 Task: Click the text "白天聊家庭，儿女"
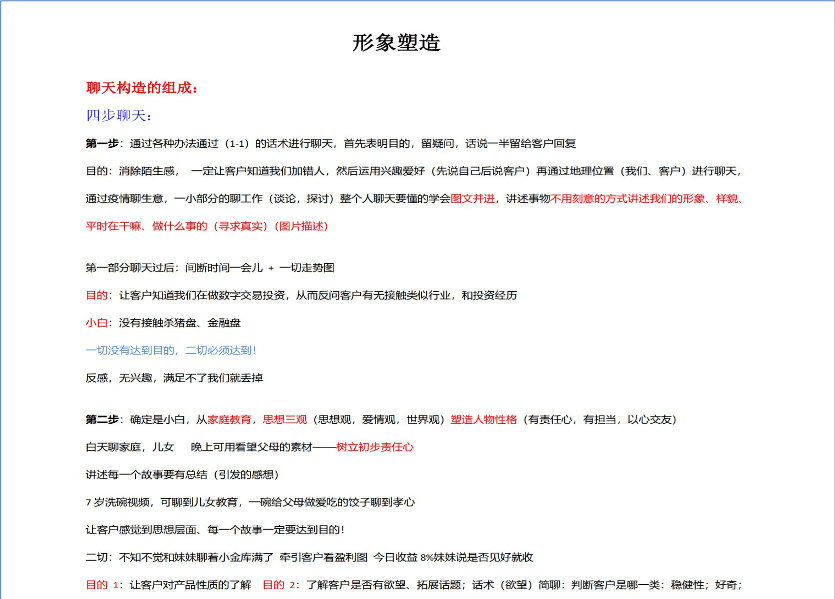coord(130,447)
